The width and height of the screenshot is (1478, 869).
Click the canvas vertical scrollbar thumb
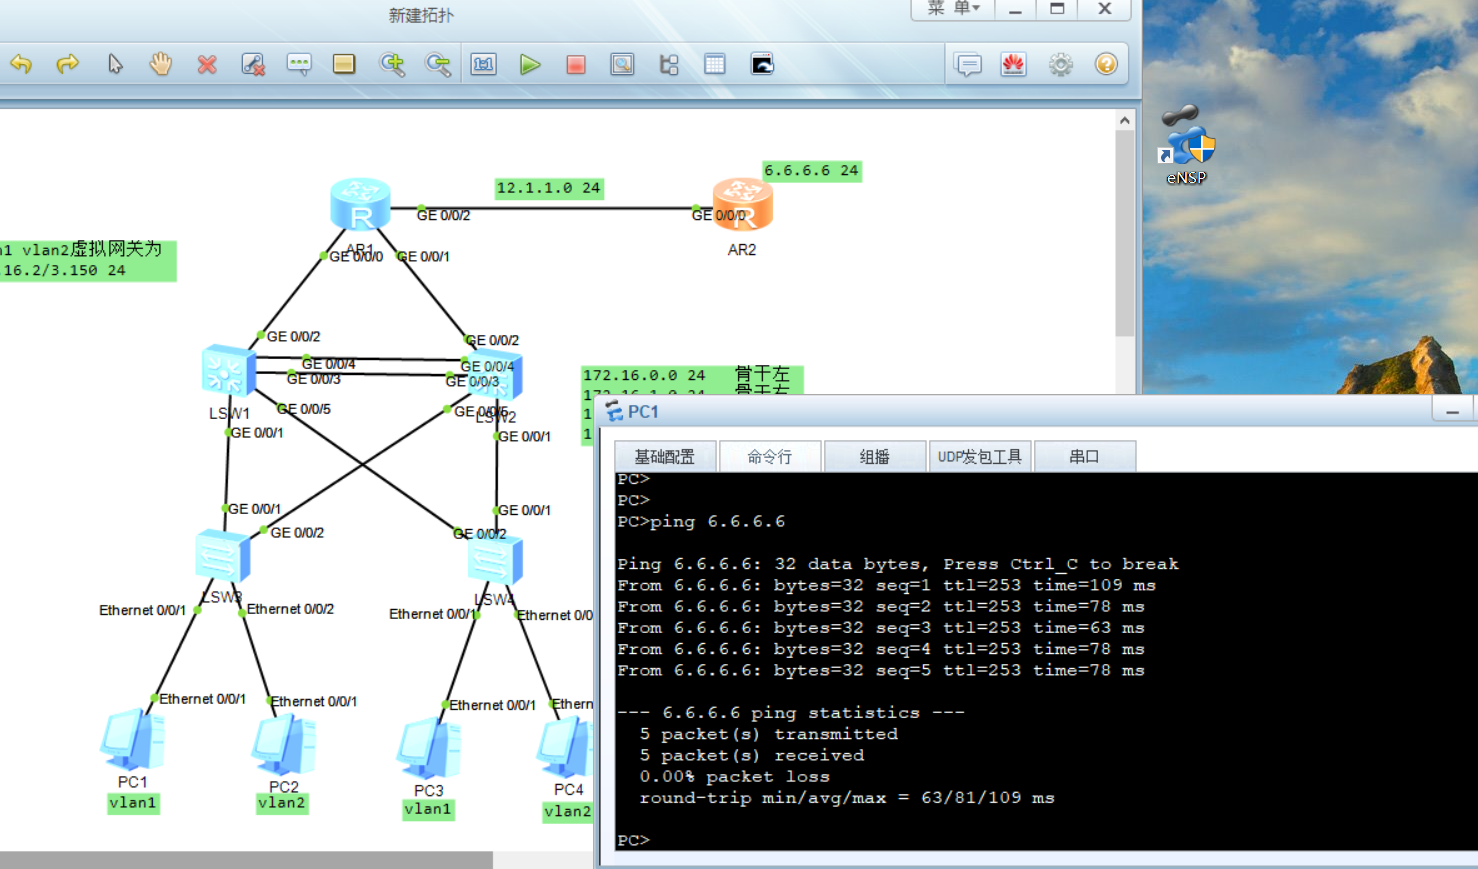click(1125, 235)
